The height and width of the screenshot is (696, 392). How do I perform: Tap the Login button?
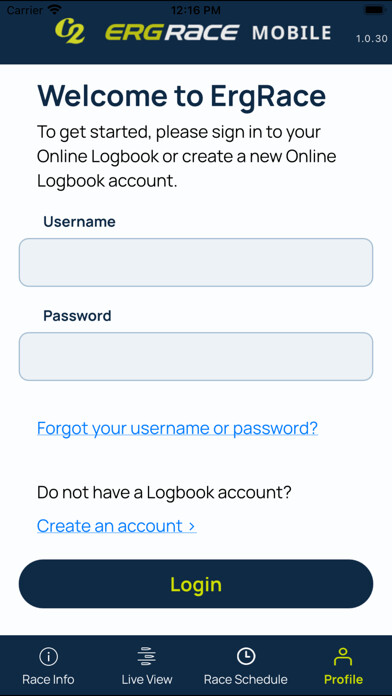tap(196, 584)
